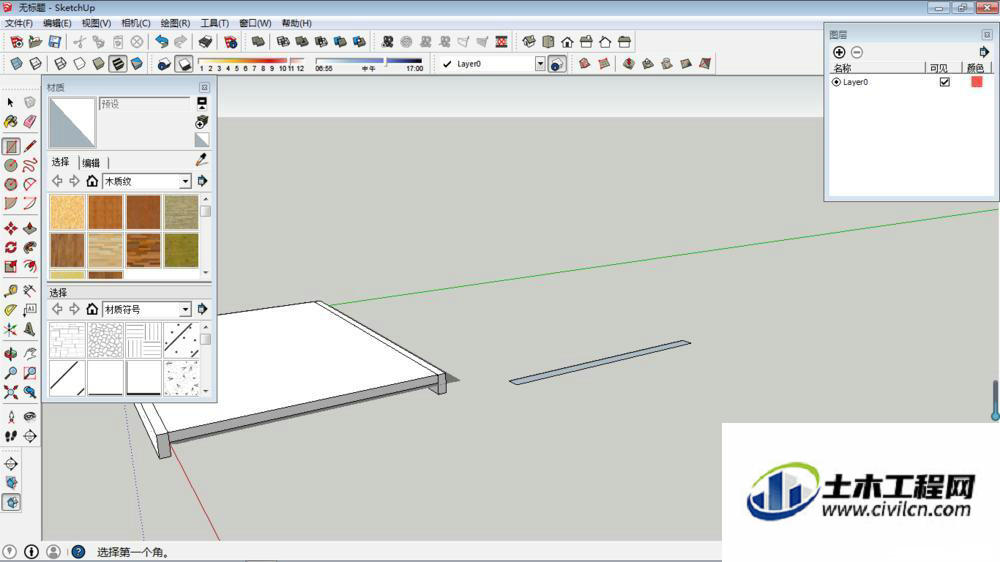This screenshot has height=562, width=1000.
Task: Select the Pan hand tool
Action: tap(30, 353)
